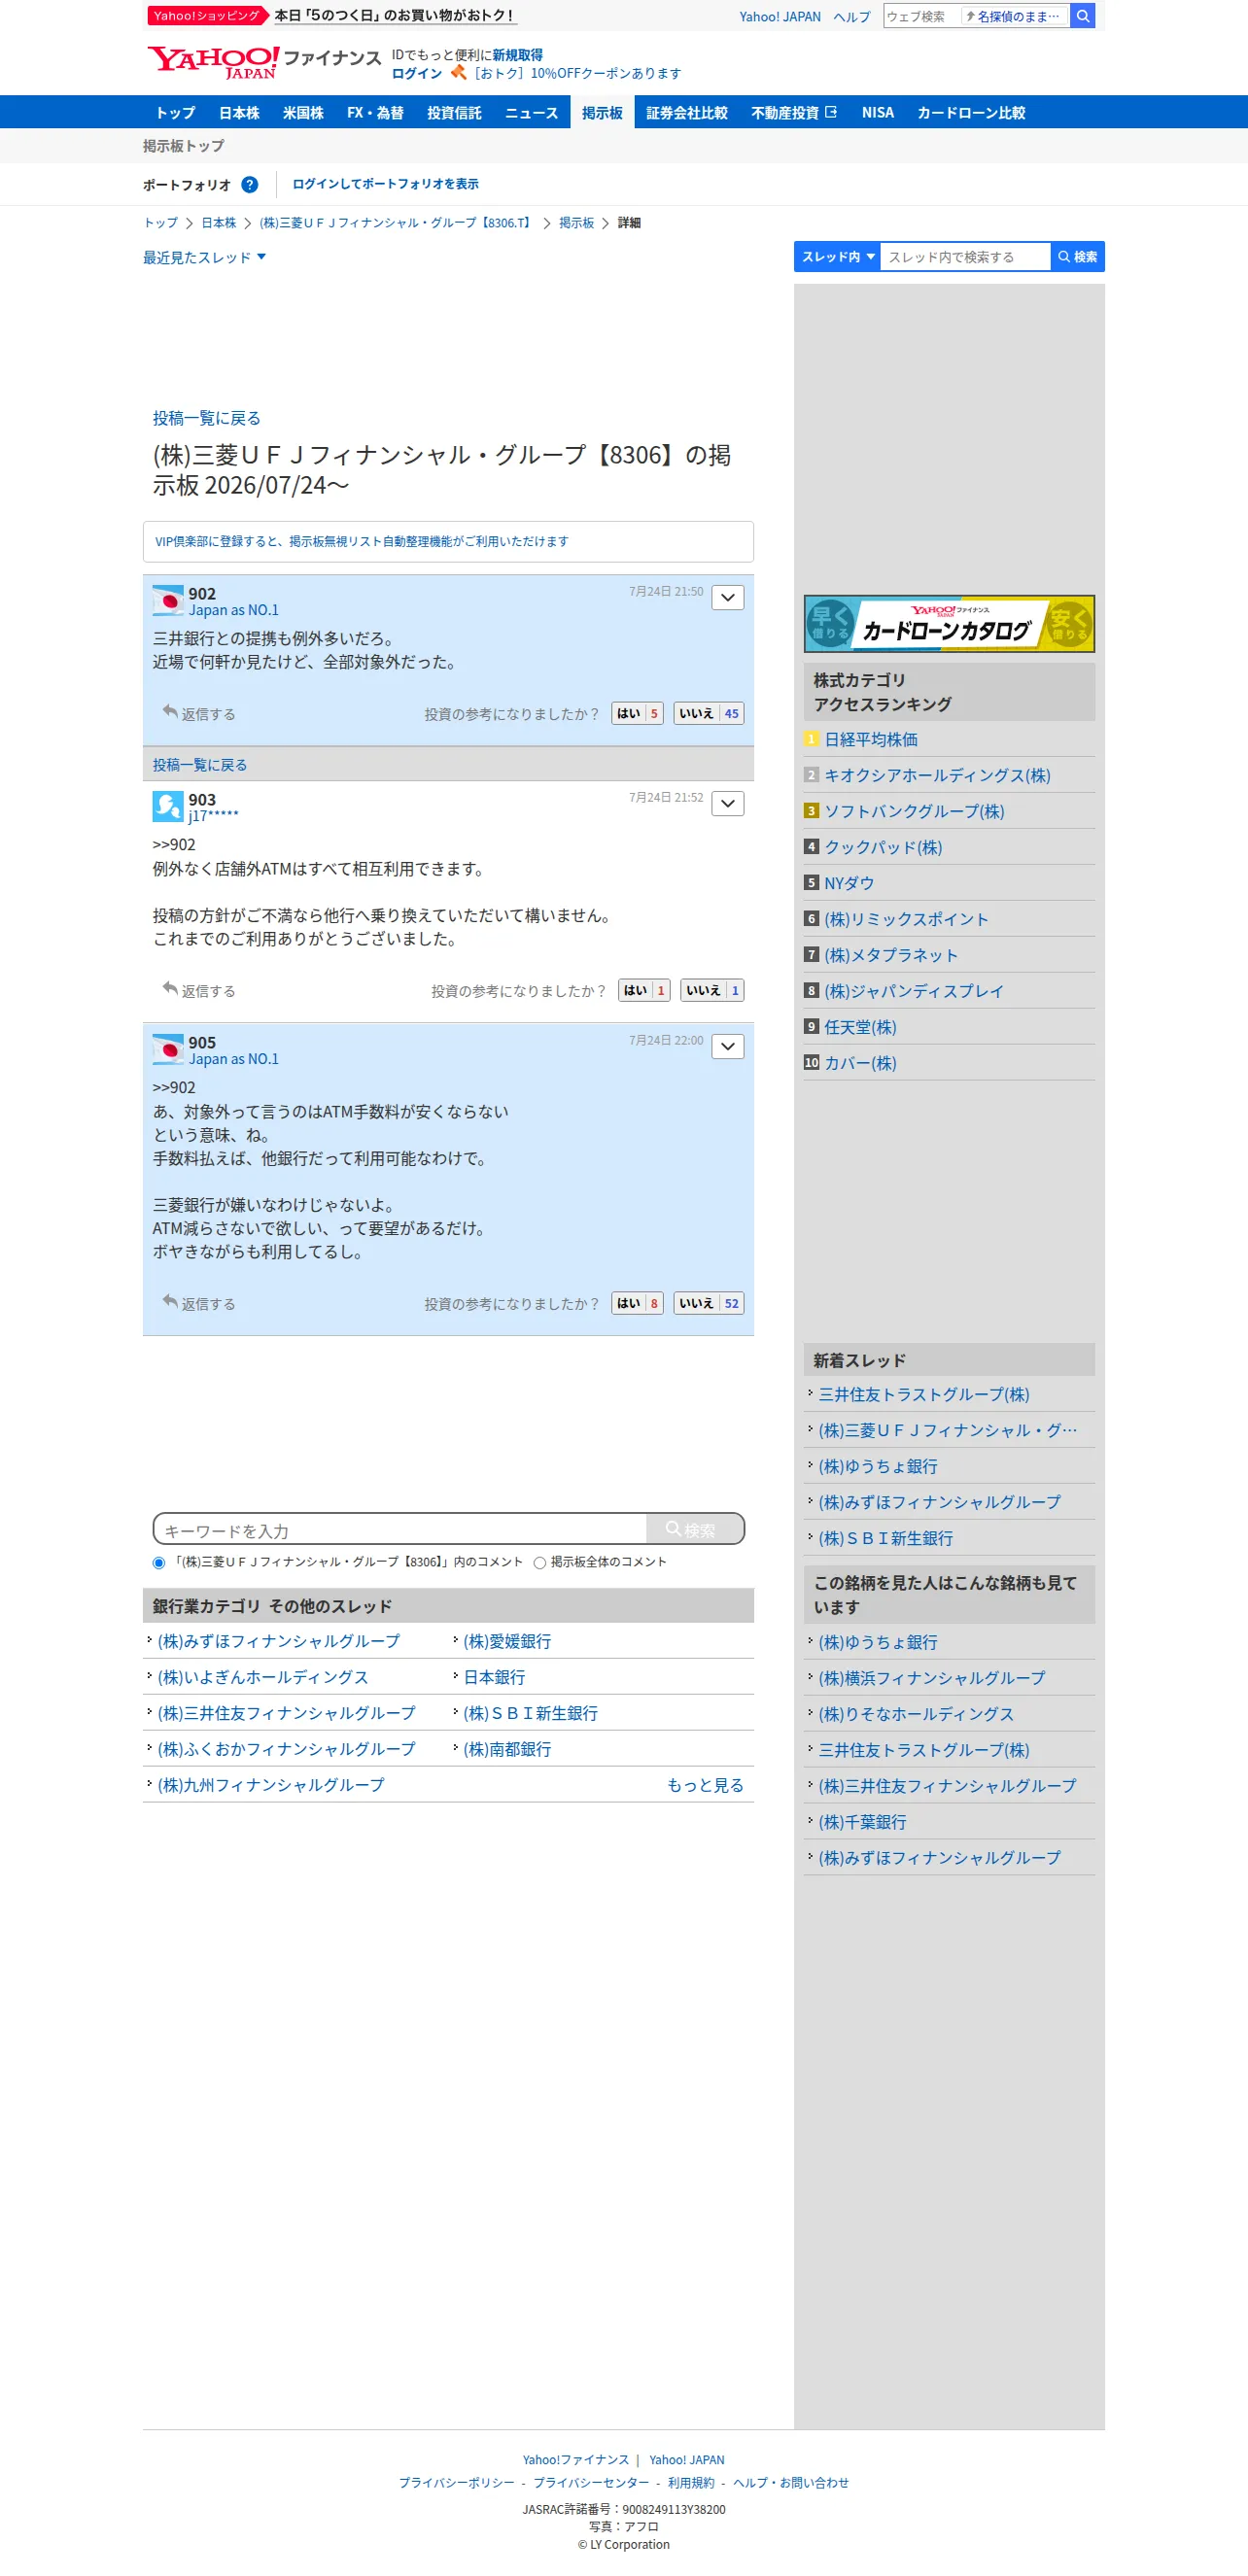Open 投資信託 navigation tab
The height and width of the screenshot is (2576, 1248).
coord(454,113)
